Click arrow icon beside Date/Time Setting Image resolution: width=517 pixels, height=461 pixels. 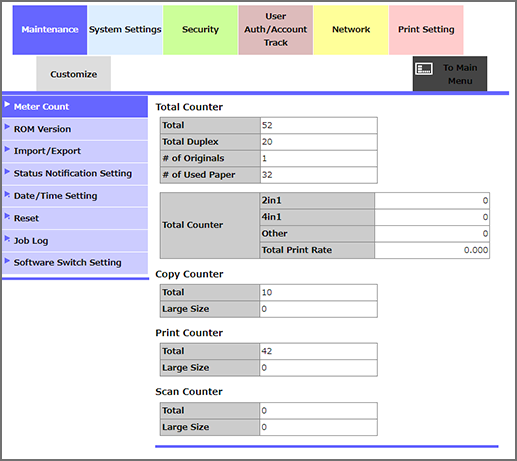(x=7, y=194)
